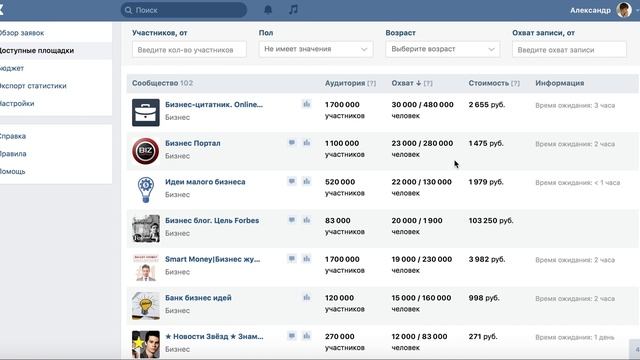Click the Александр account name
Image resolution: width=640 pixels, height=360 pixels.
[x=590, y=10]
